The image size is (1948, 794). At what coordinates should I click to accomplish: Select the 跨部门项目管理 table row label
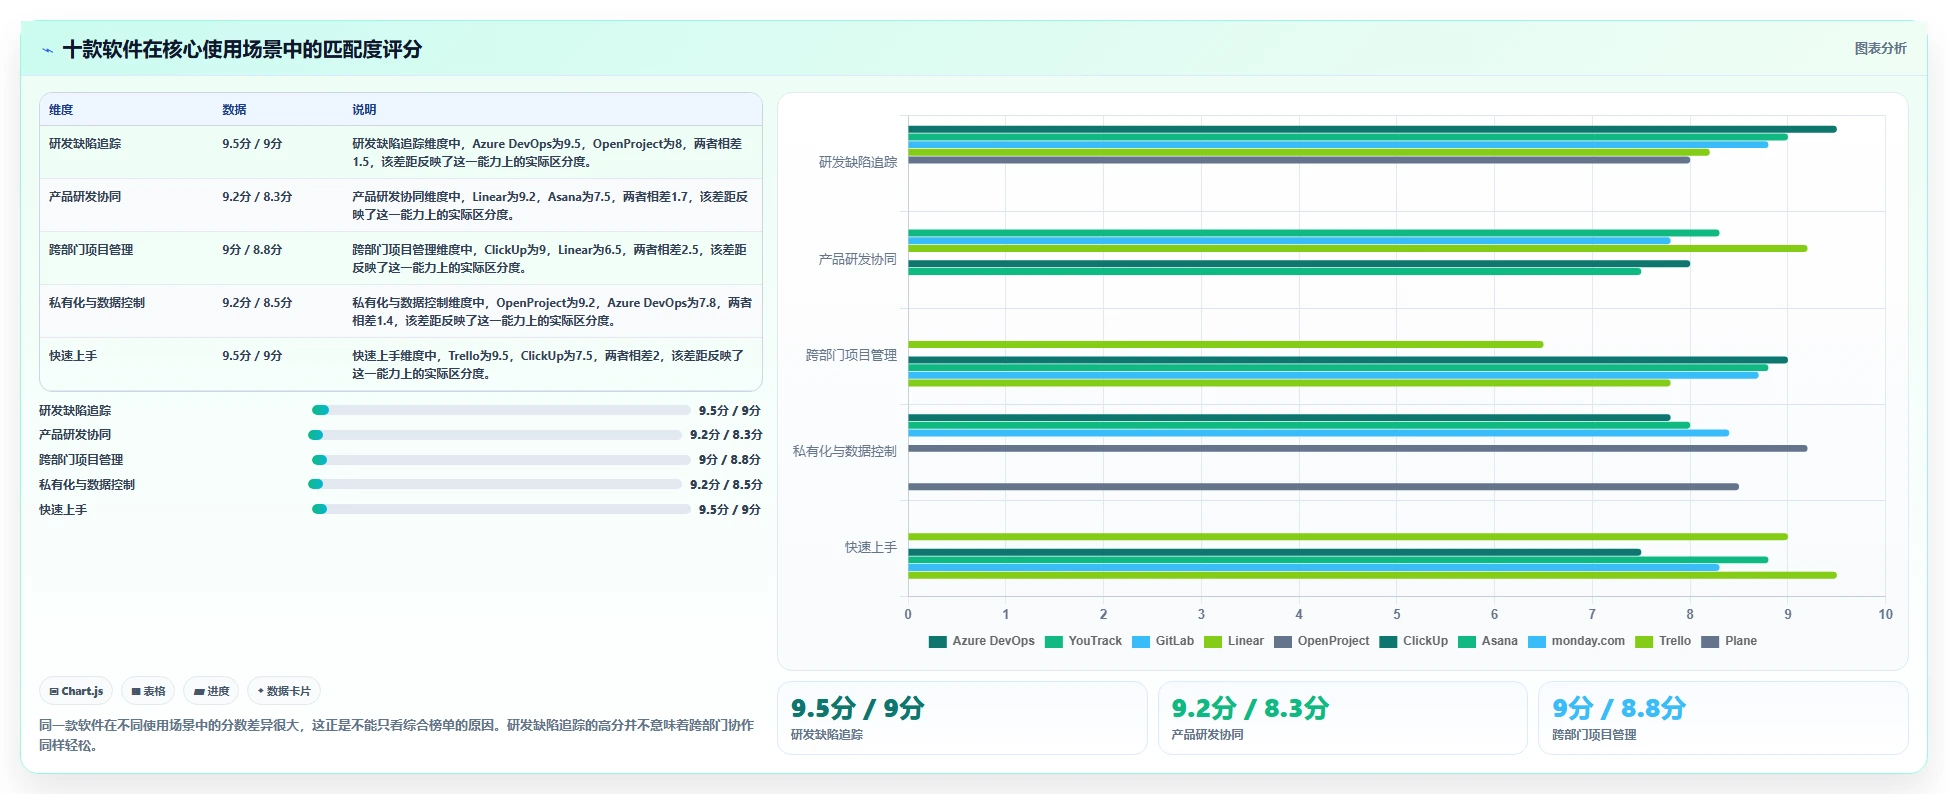[91, 250]
